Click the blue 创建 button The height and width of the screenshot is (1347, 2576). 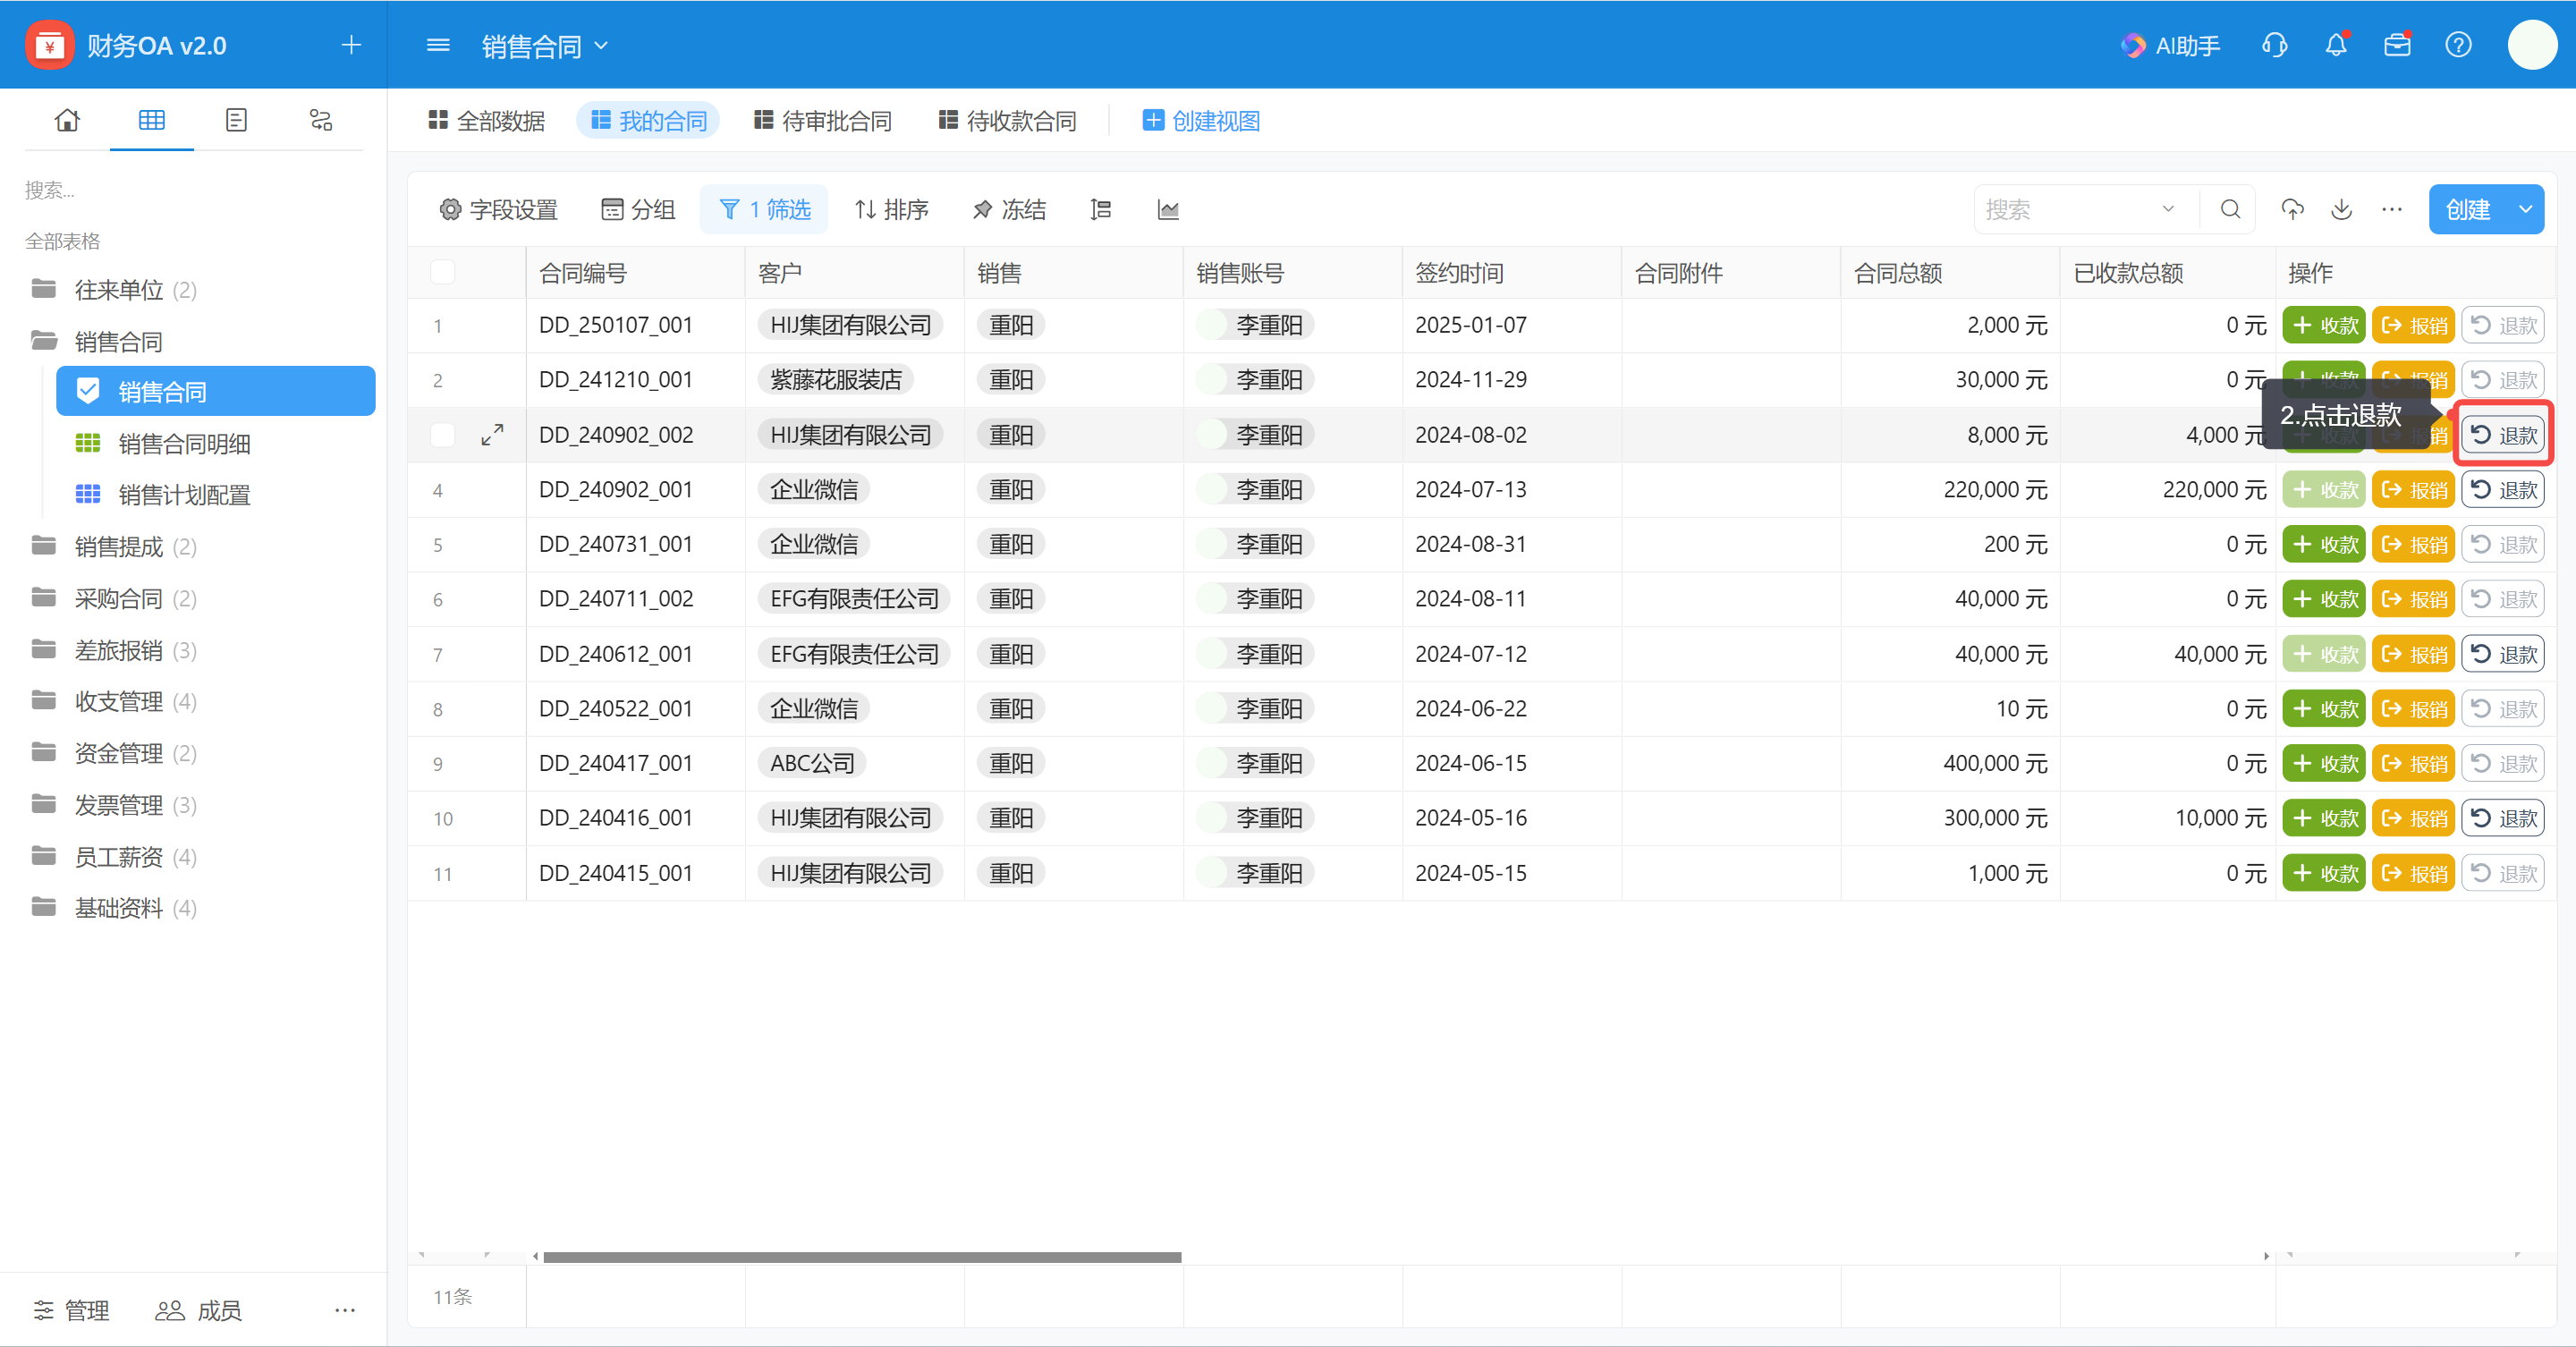2468,209
